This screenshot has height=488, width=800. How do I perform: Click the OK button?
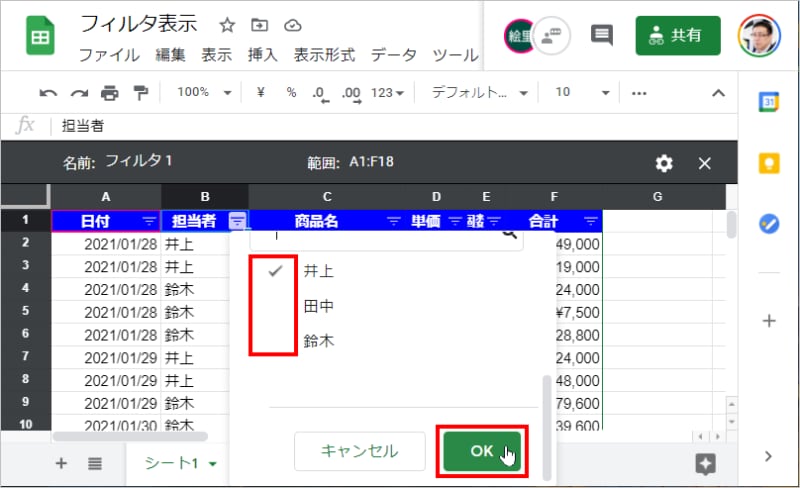482,451
